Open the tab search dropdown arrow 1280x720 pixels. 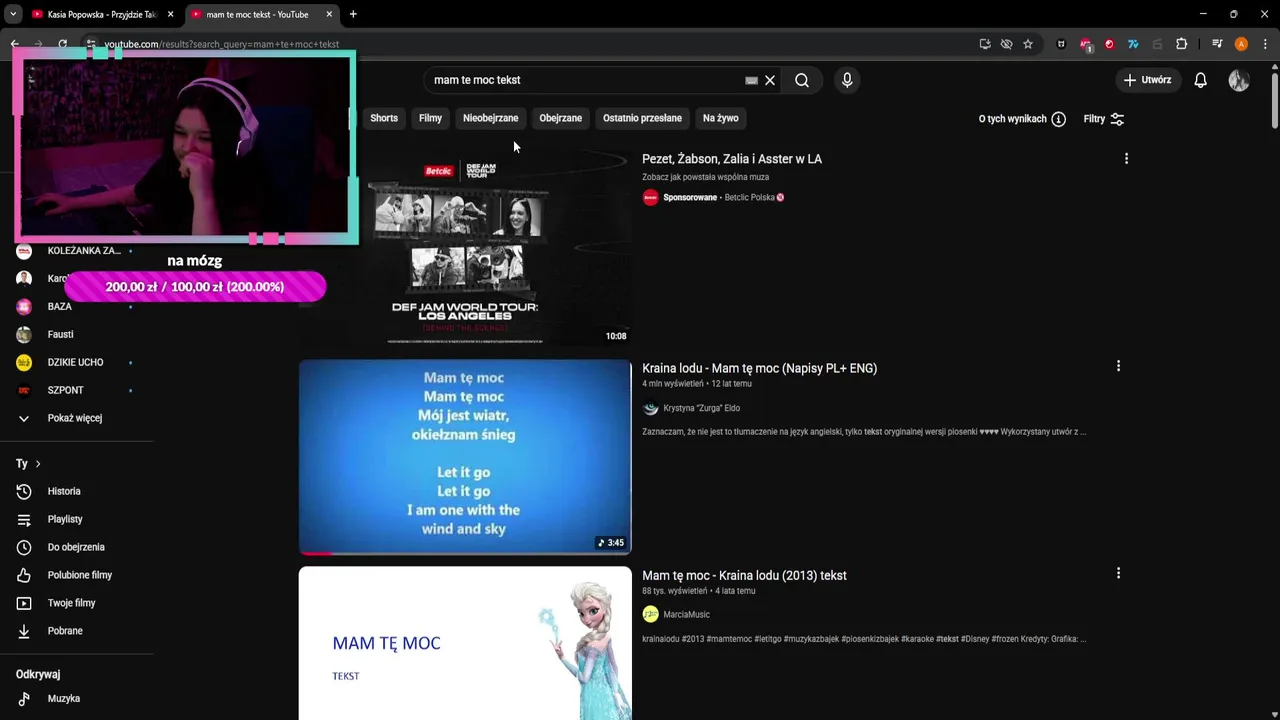[13, 14]
